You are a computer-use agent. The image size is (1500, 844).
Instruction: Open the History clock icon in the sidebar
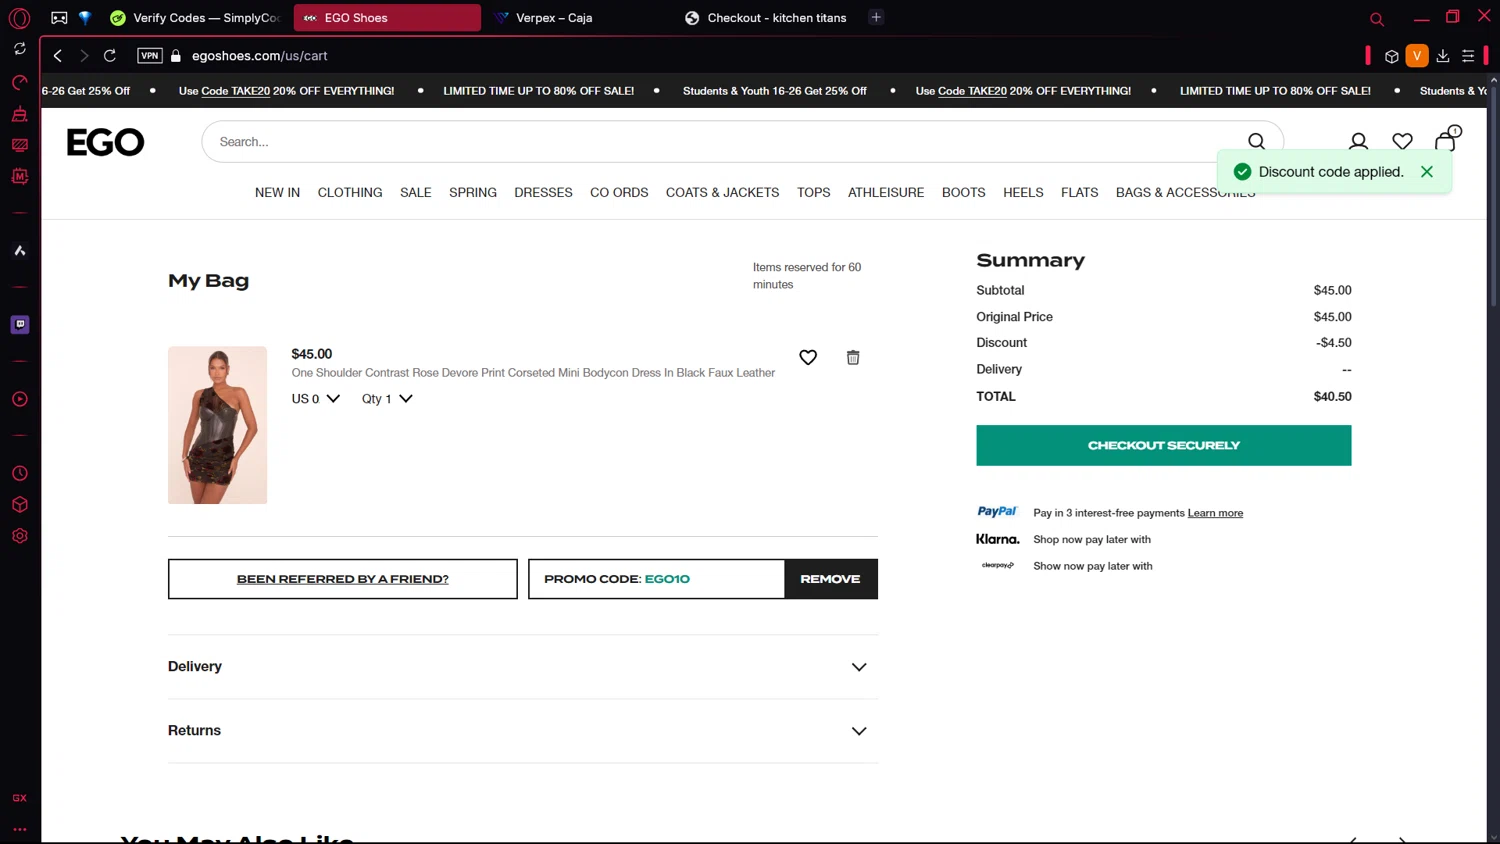pyautogui.click(x=19, y=473)
